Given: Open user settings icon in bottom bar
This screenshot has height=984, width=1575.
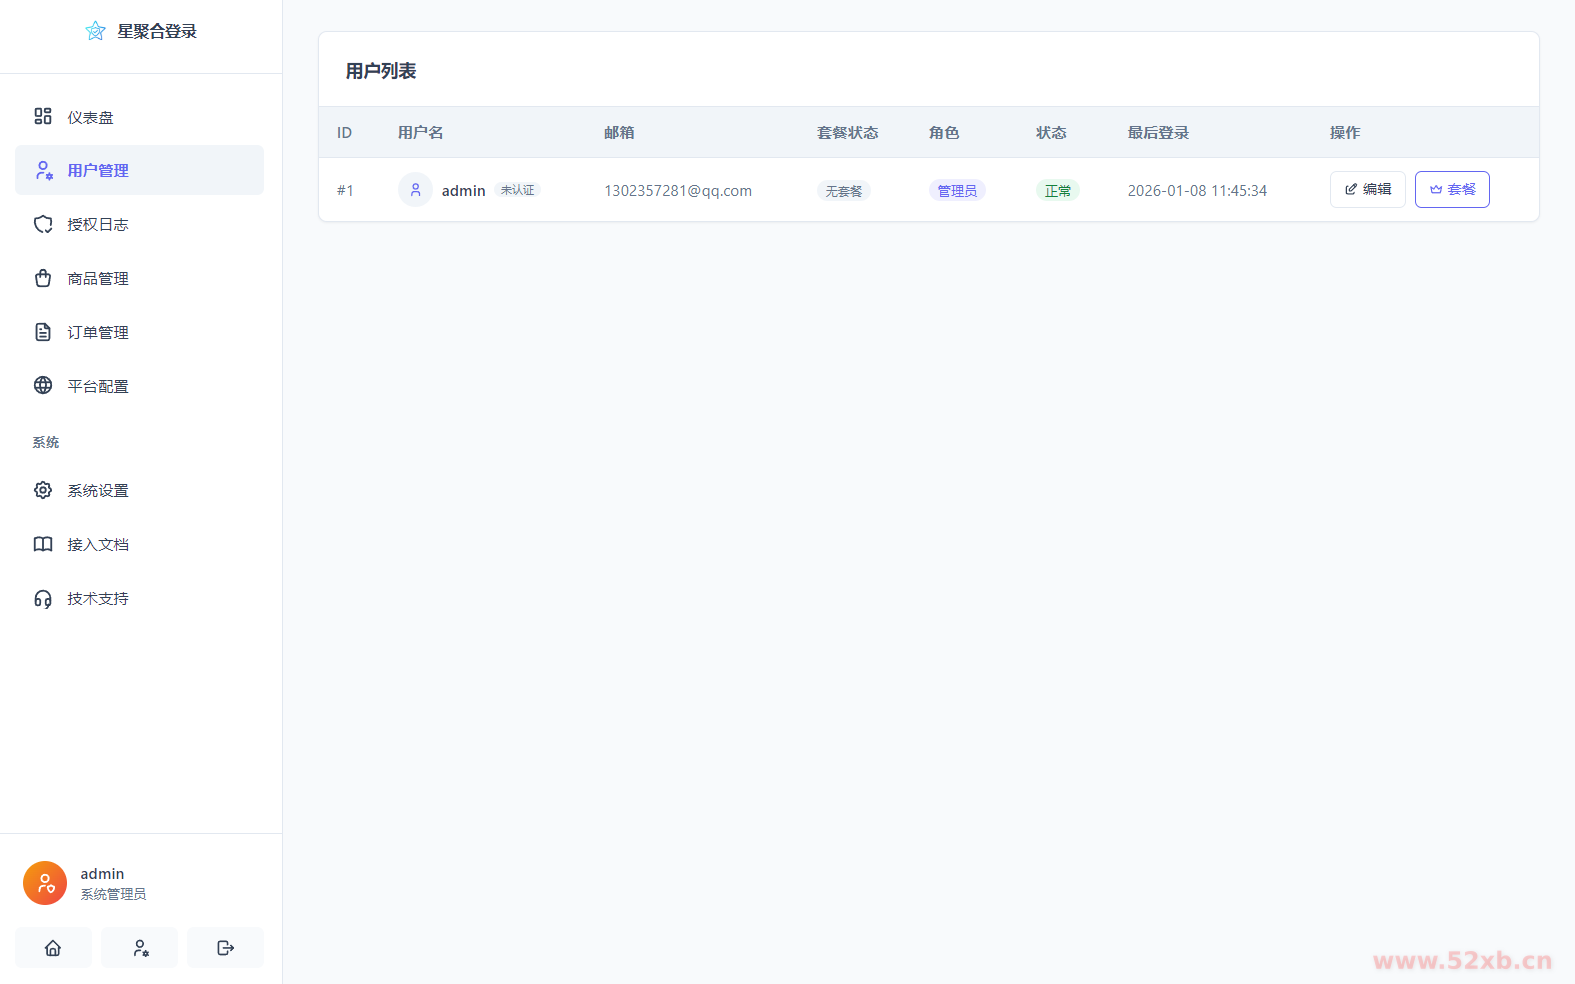Looking at the screenshot, I should pos(140,948).
